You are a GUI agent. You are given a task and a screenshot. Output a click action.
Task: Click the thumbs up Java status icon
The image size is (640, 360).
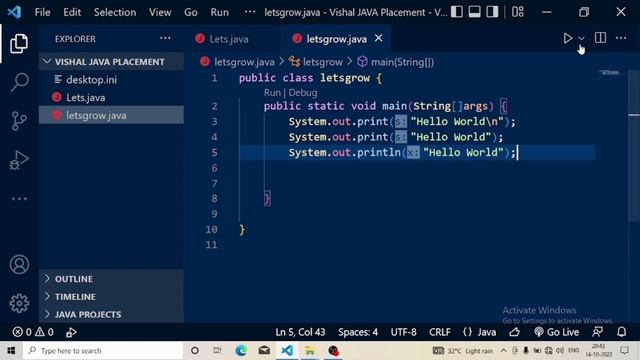[x=514, y=332]
